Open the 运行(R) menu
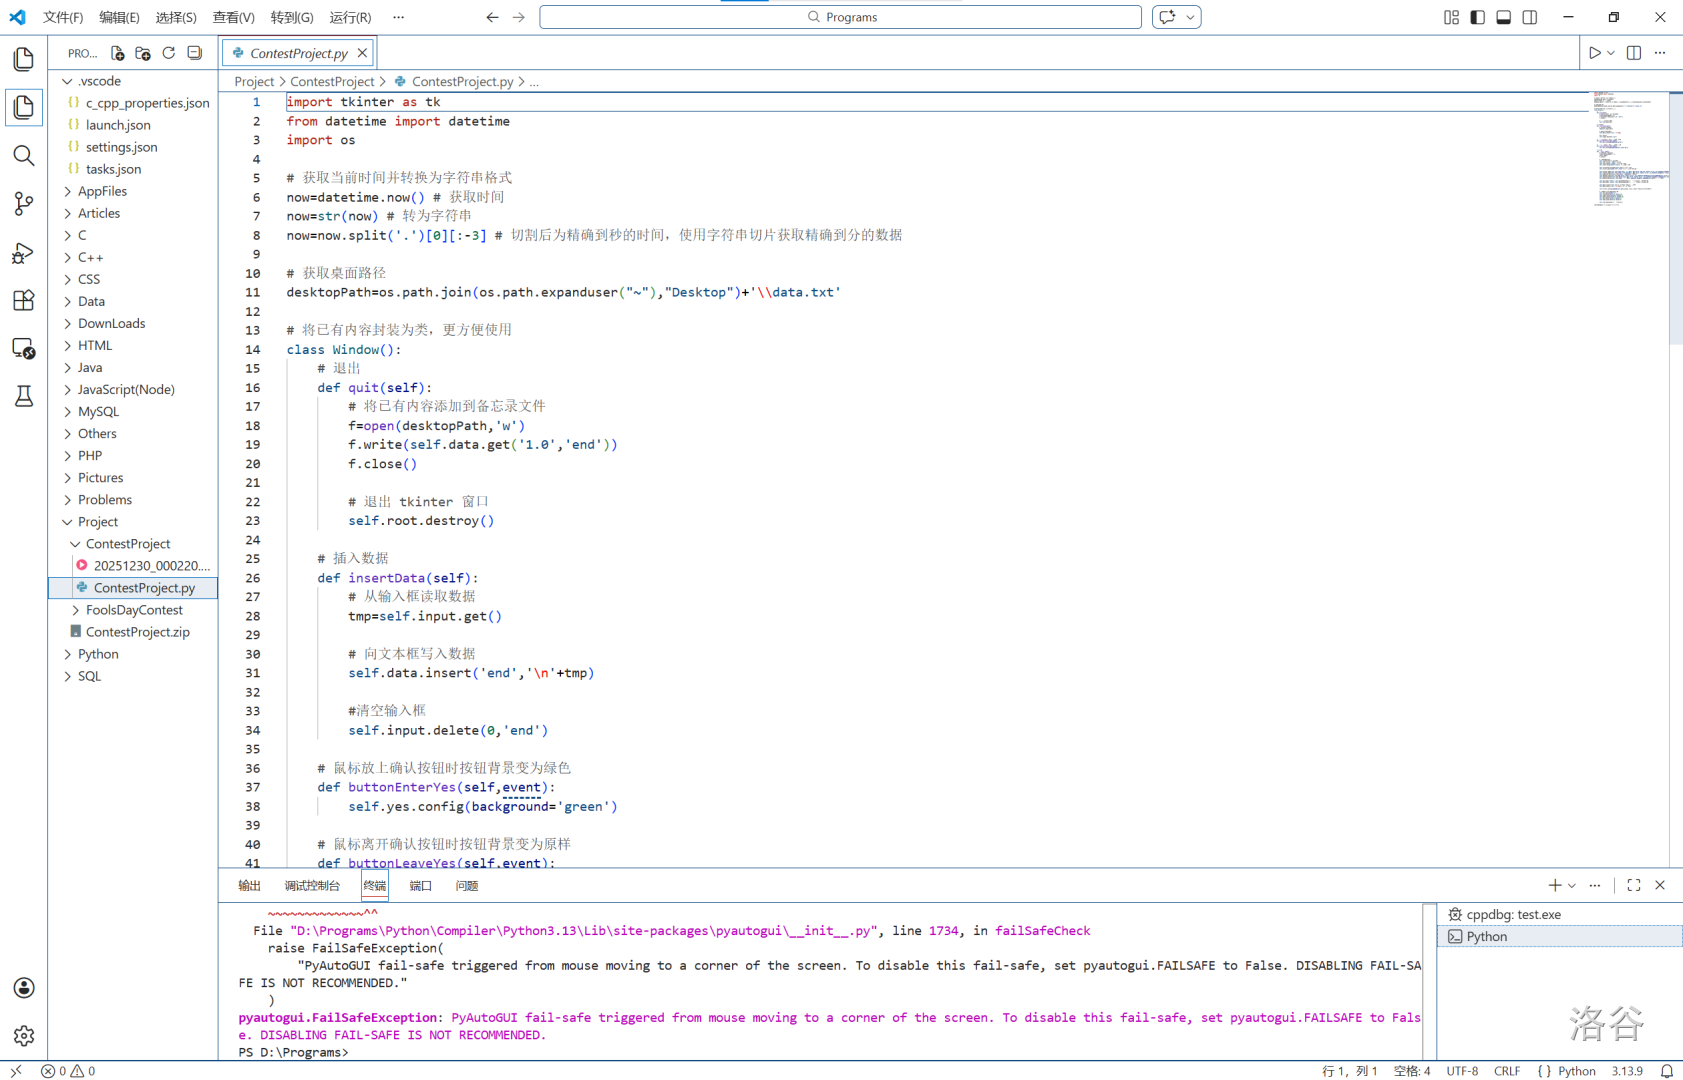Viewport: 1683px width, 1080px height. [349, 17]
